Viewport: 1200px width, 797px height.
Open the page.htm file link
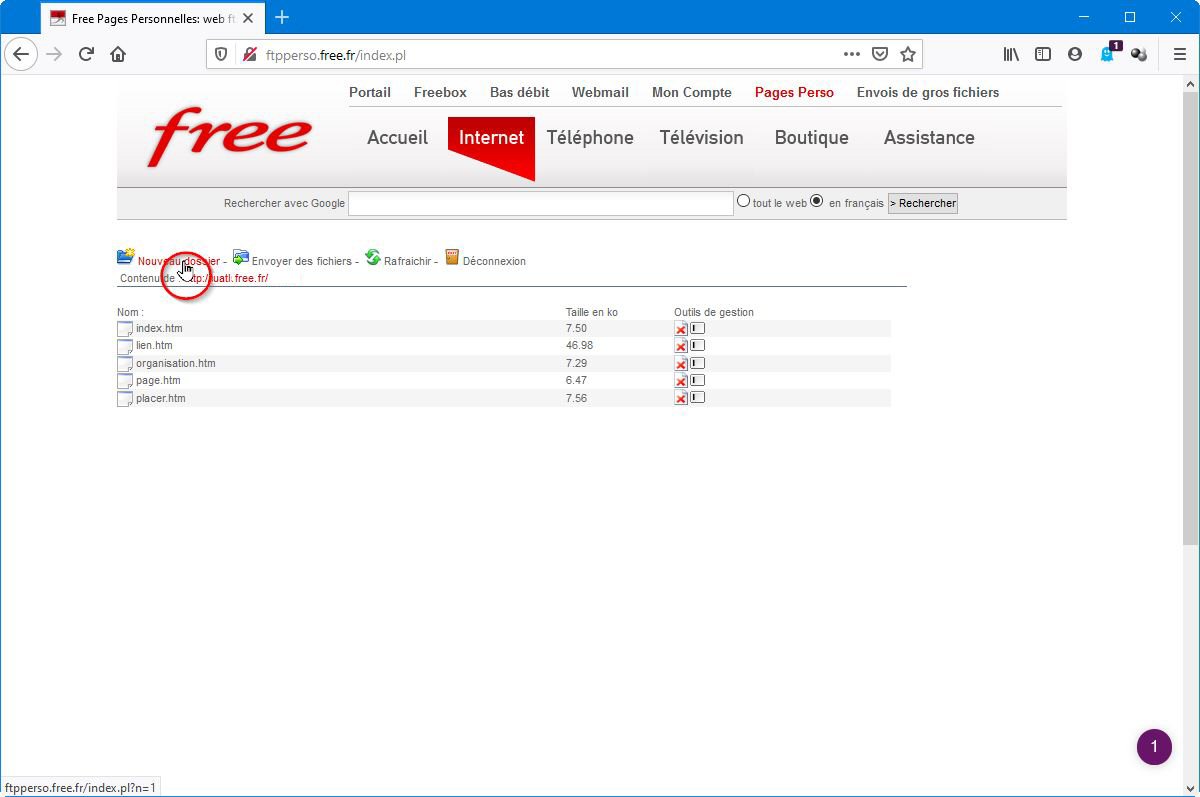(158, 380)
